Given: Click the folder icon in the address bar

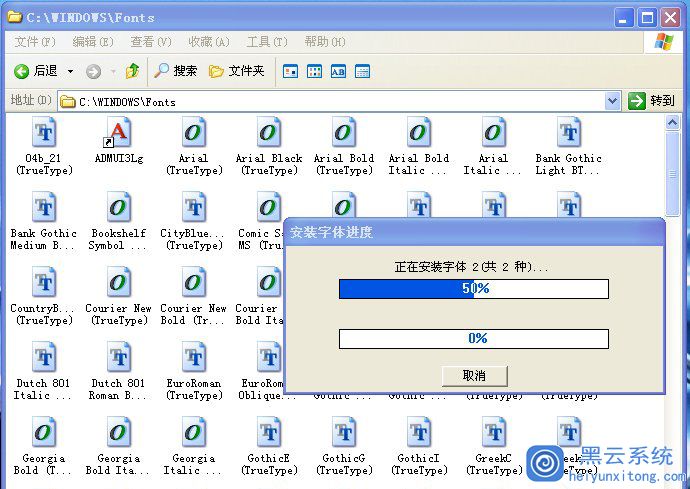Looking at the screenshot, I should click(x=67, y=102).
